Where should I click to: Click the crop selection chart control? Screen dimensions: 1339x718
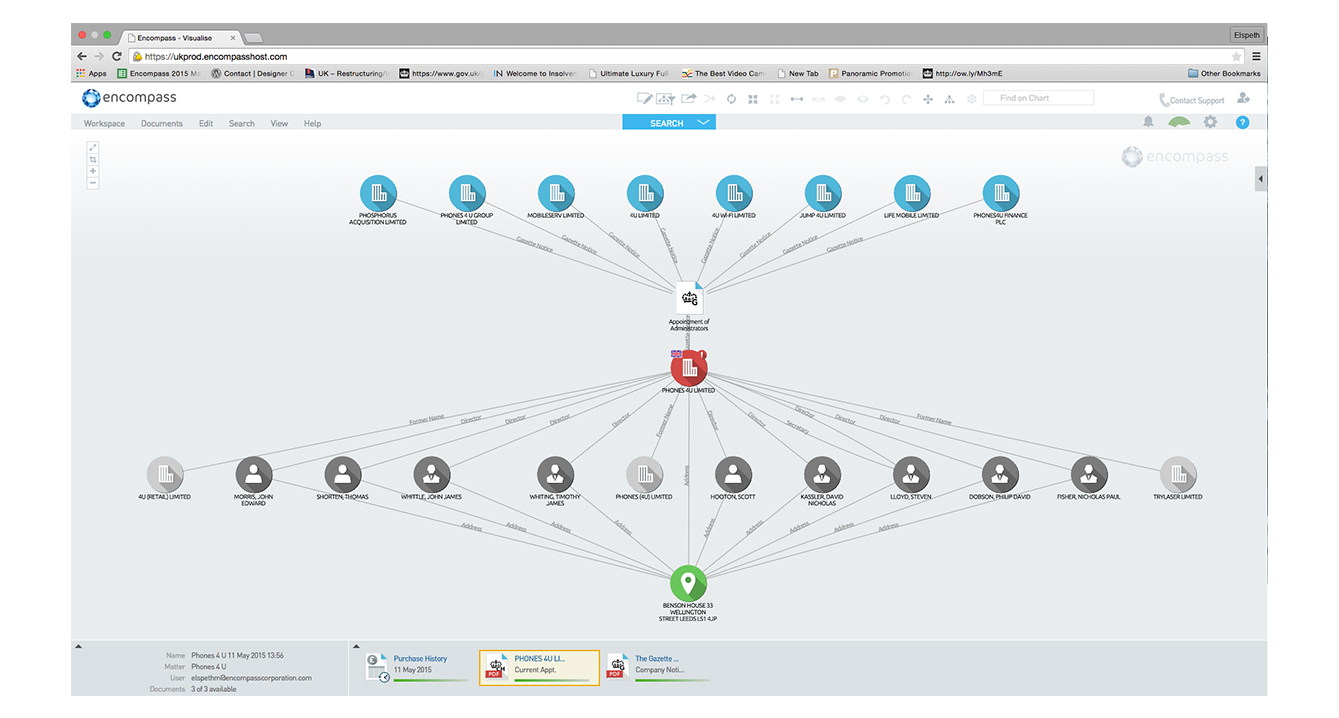pyautogui.click(x=93, y=159)
